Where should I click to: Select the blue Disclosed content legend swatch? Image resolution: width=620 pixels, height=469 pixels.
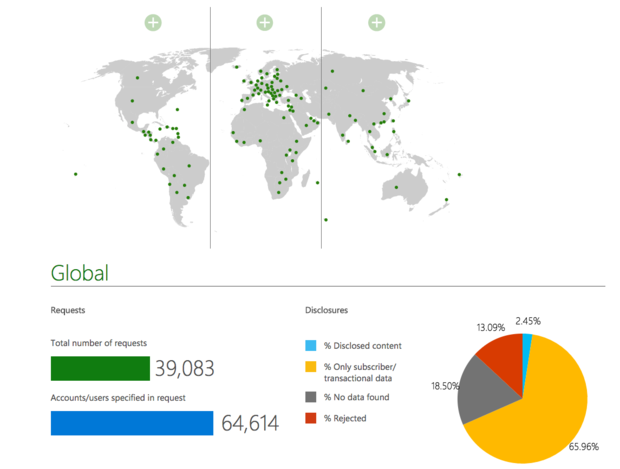311,345
